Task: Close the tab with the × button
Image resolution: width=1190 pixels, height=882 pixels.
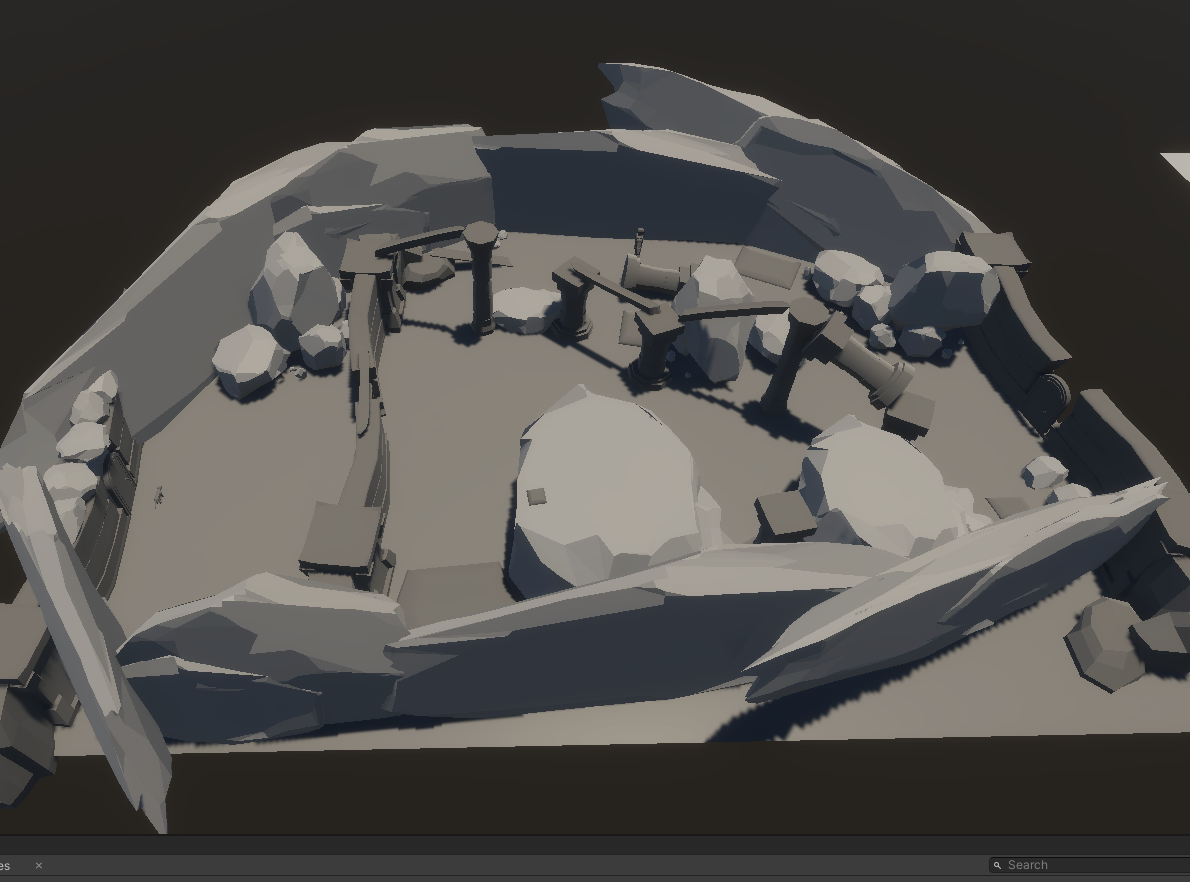Action: coord(39,865)
